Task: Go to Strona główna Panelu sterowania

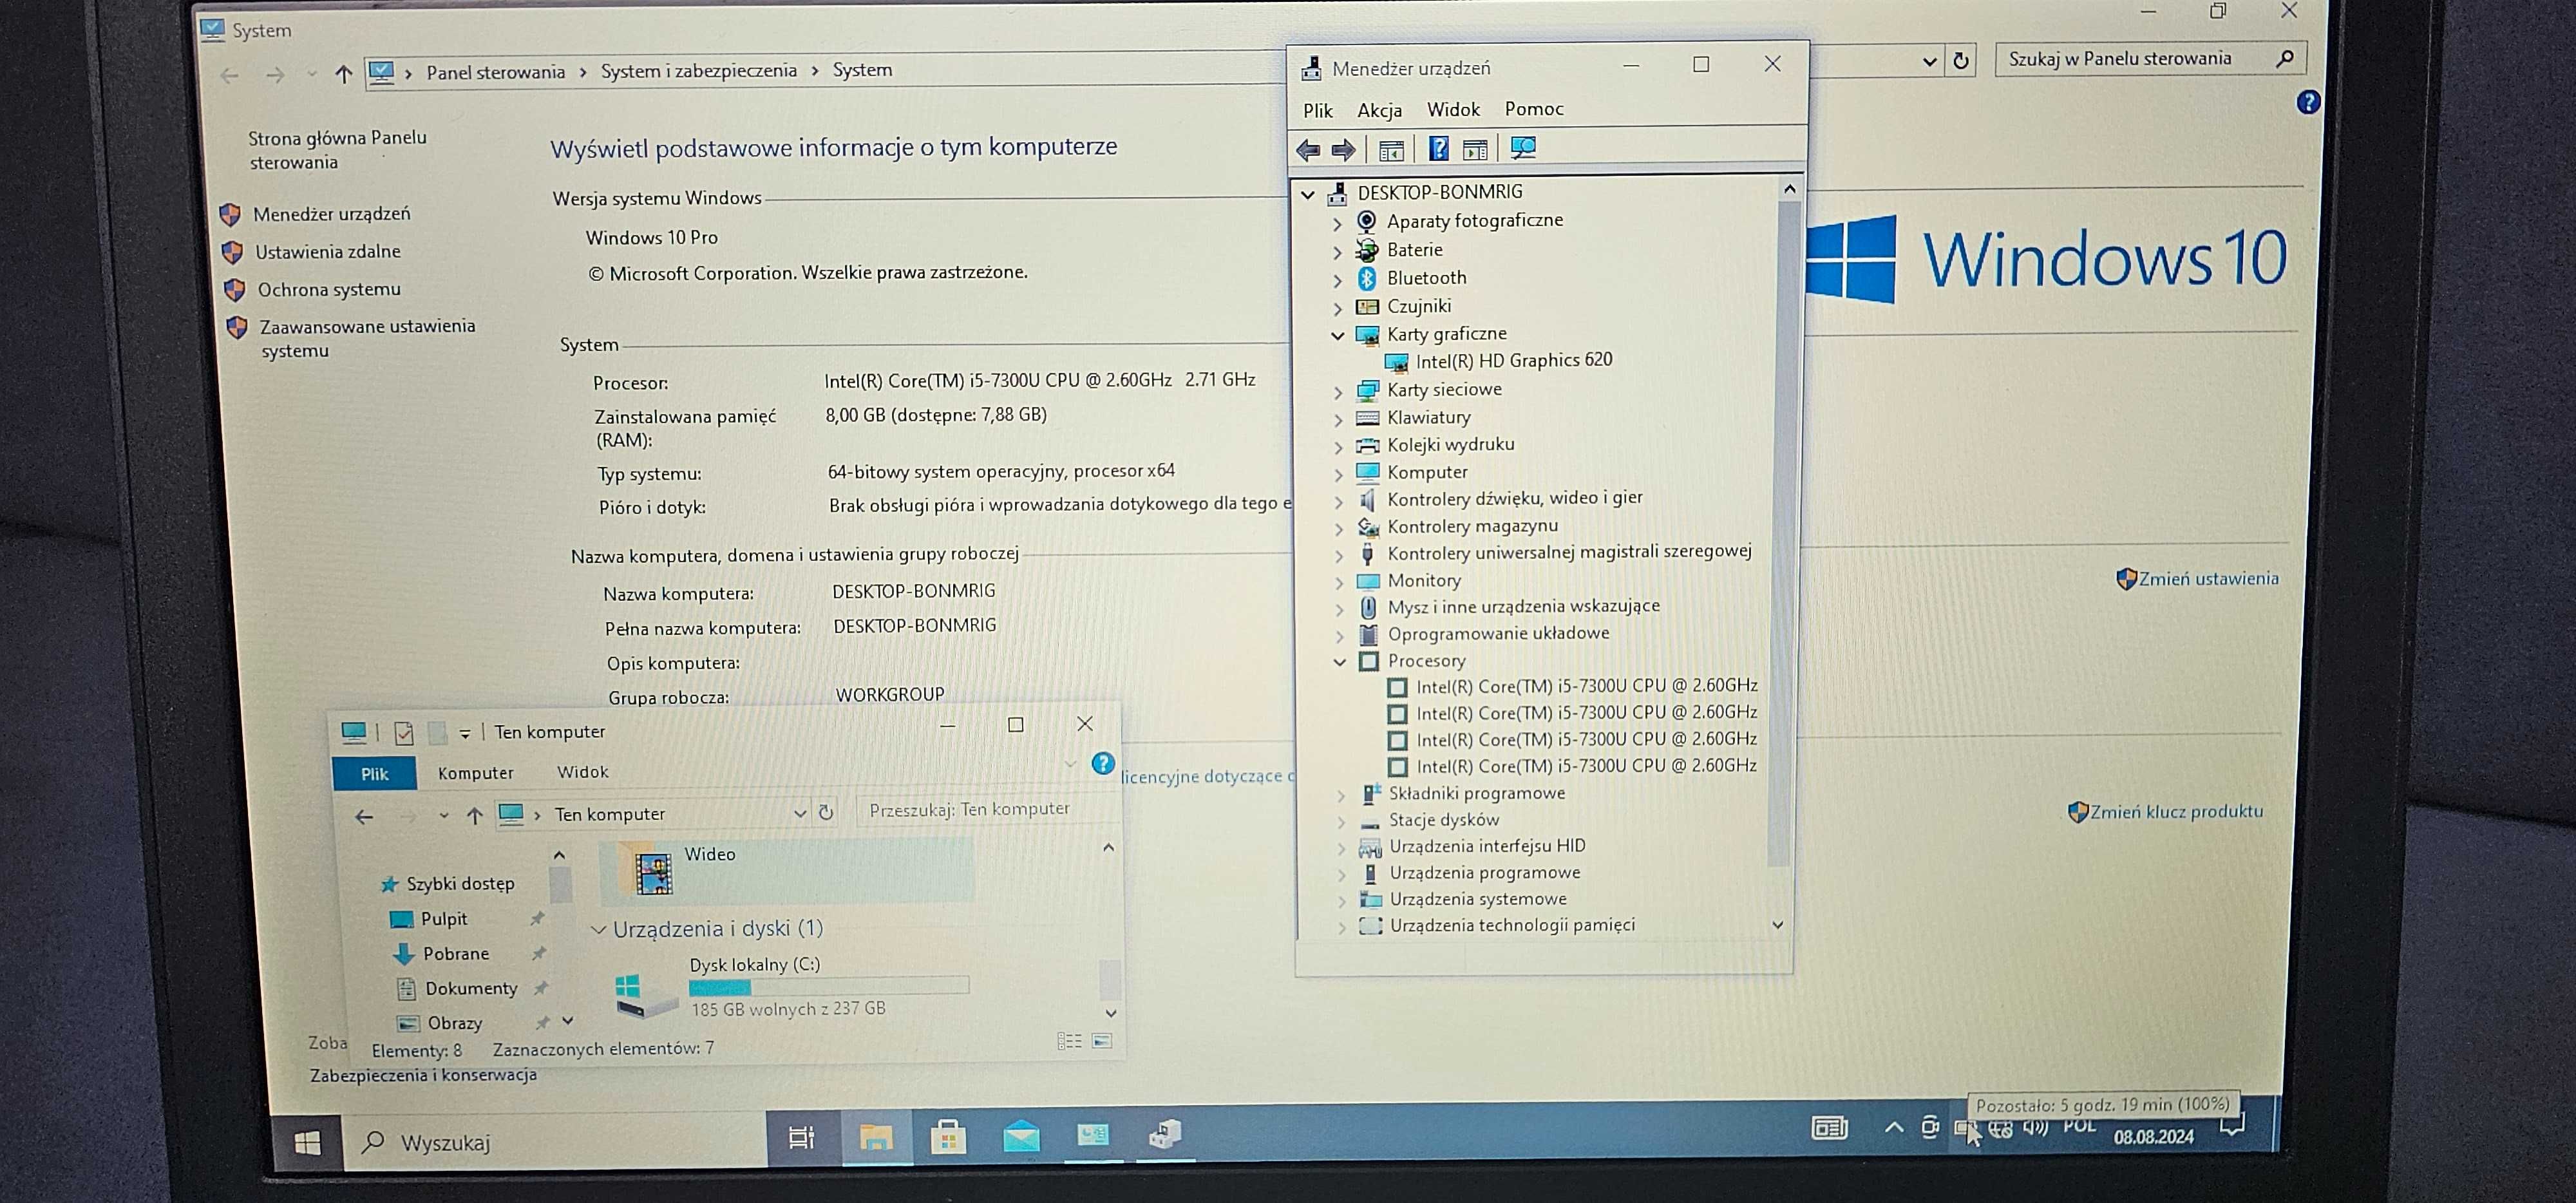Action: [x=337, y=150]
